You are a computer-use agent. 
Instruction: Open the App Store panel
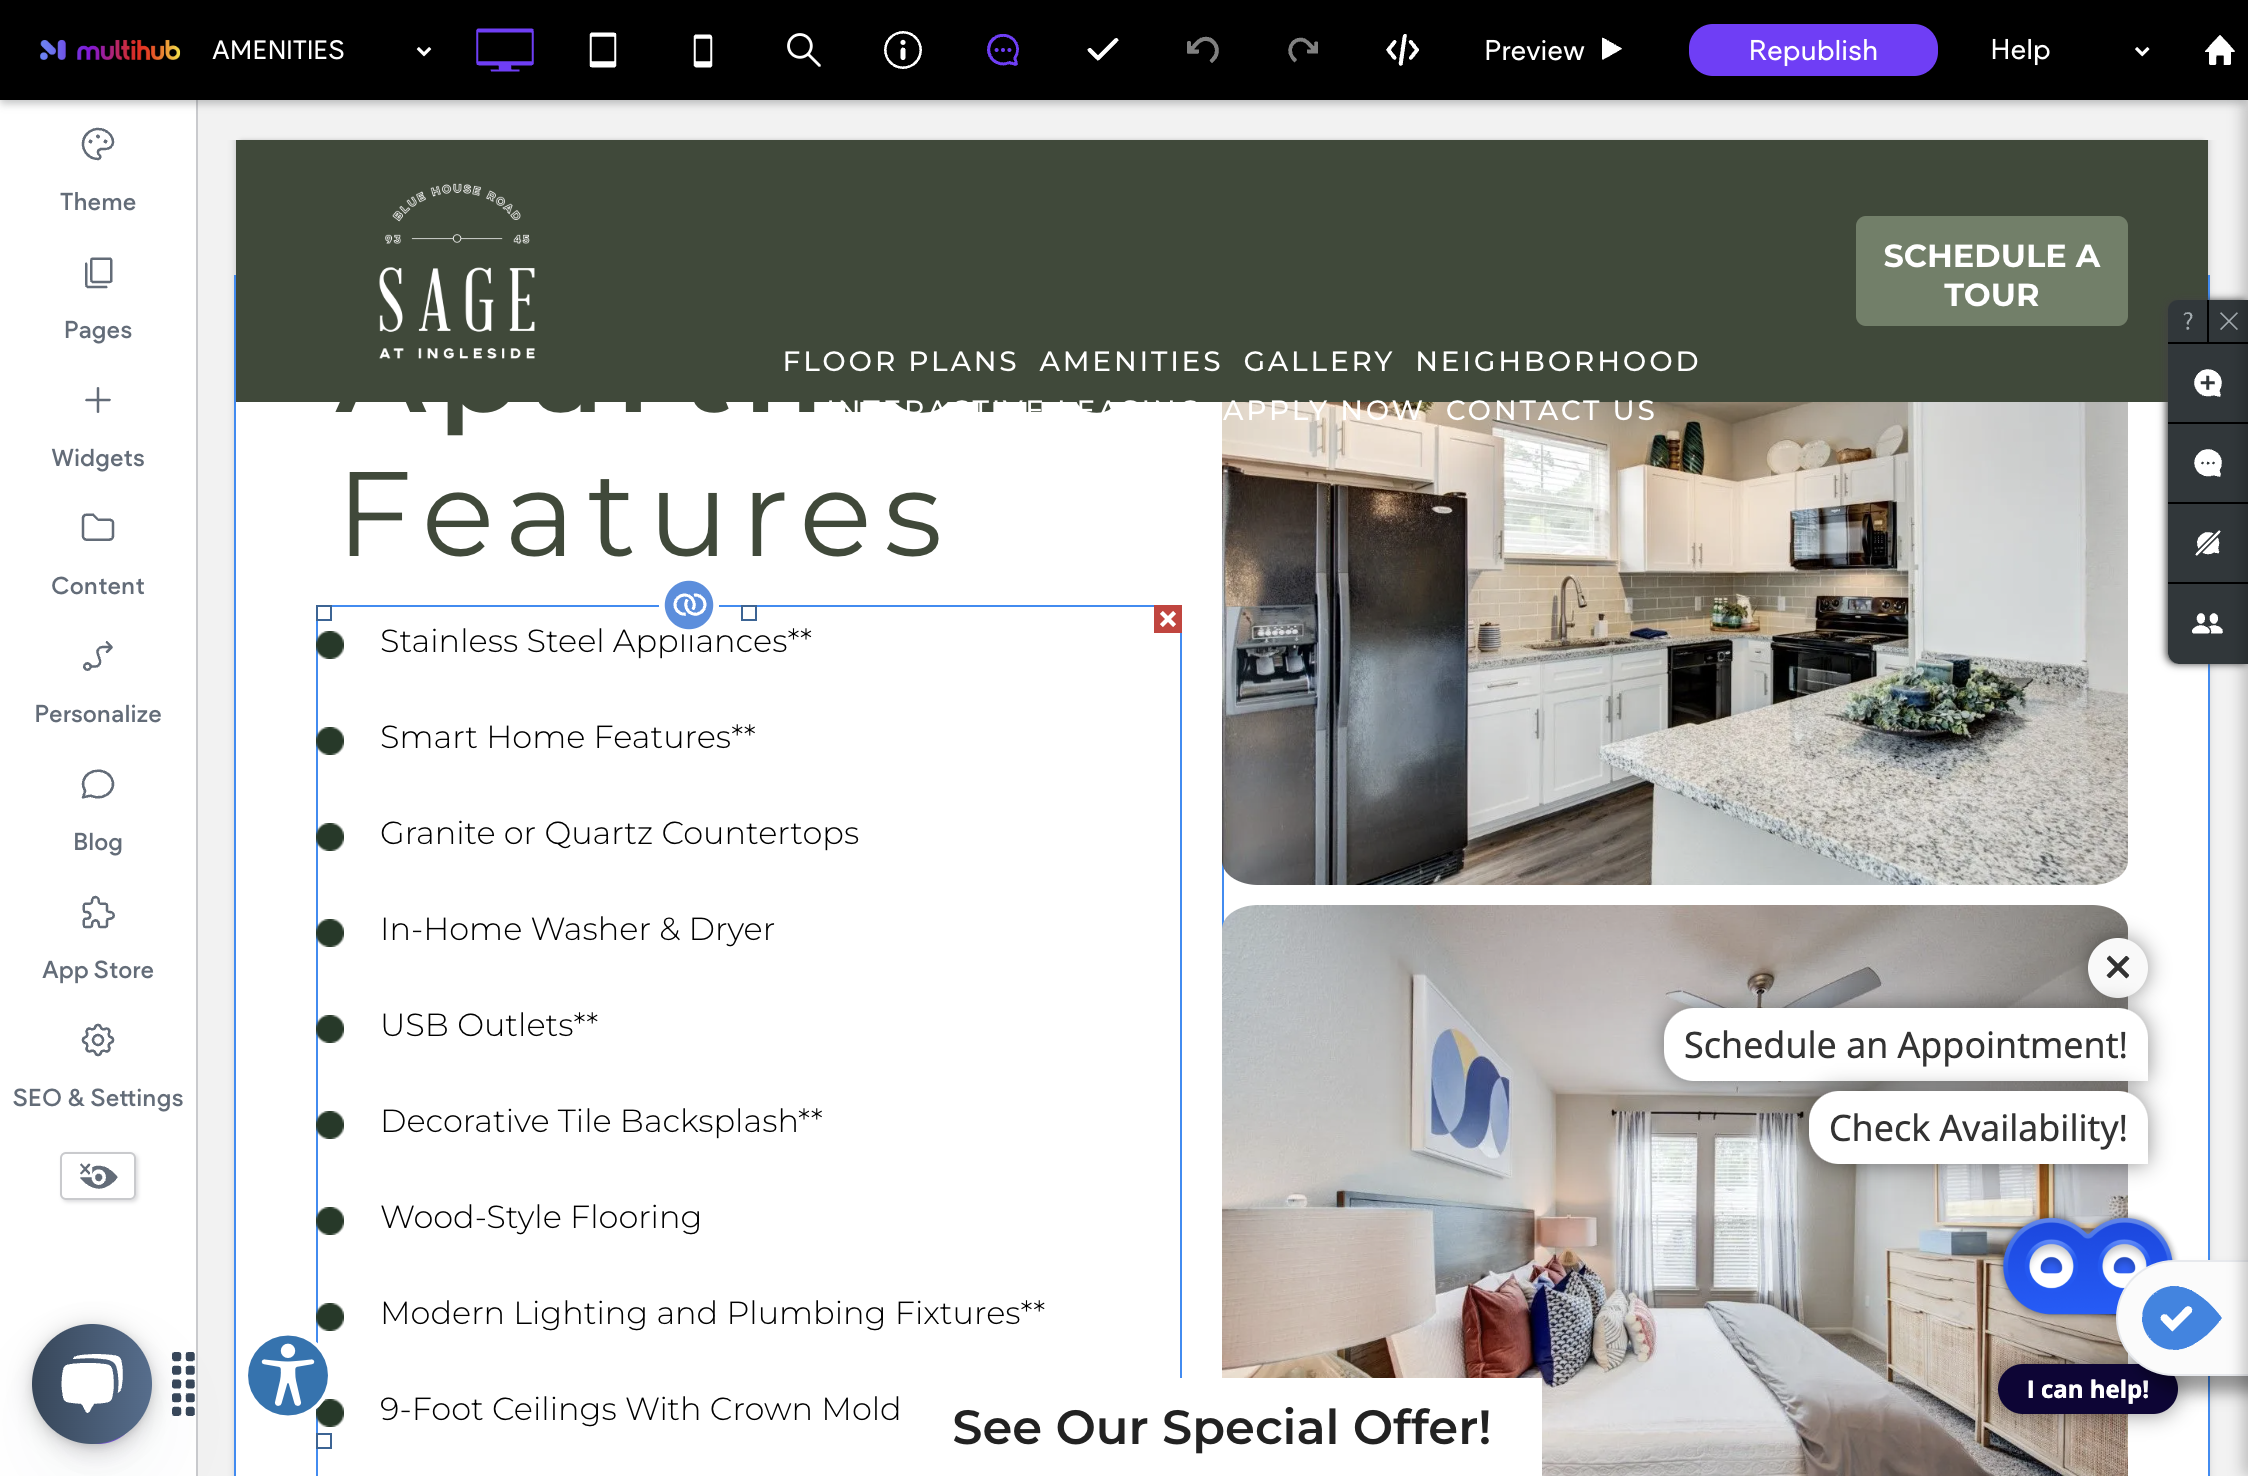click(x=98, y=939)
